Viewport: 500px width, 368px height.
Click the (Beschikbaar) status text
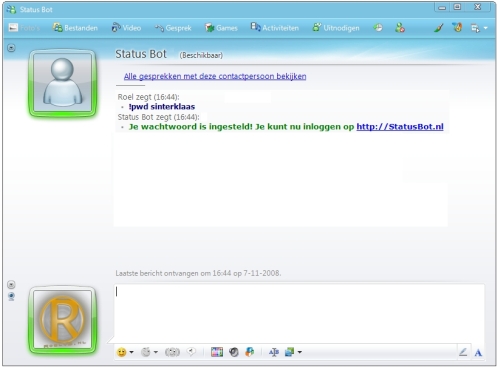(201, 55)
